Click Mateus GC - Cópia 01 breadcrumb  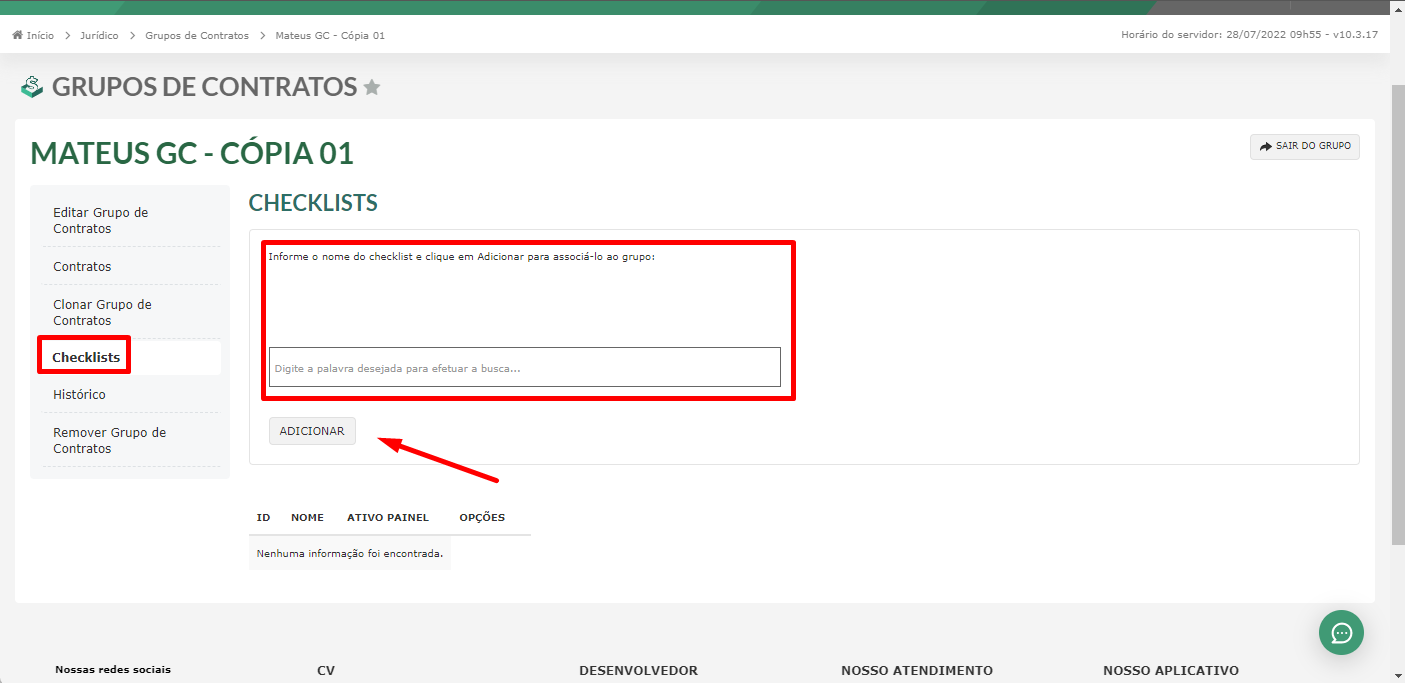pos(330,35)
